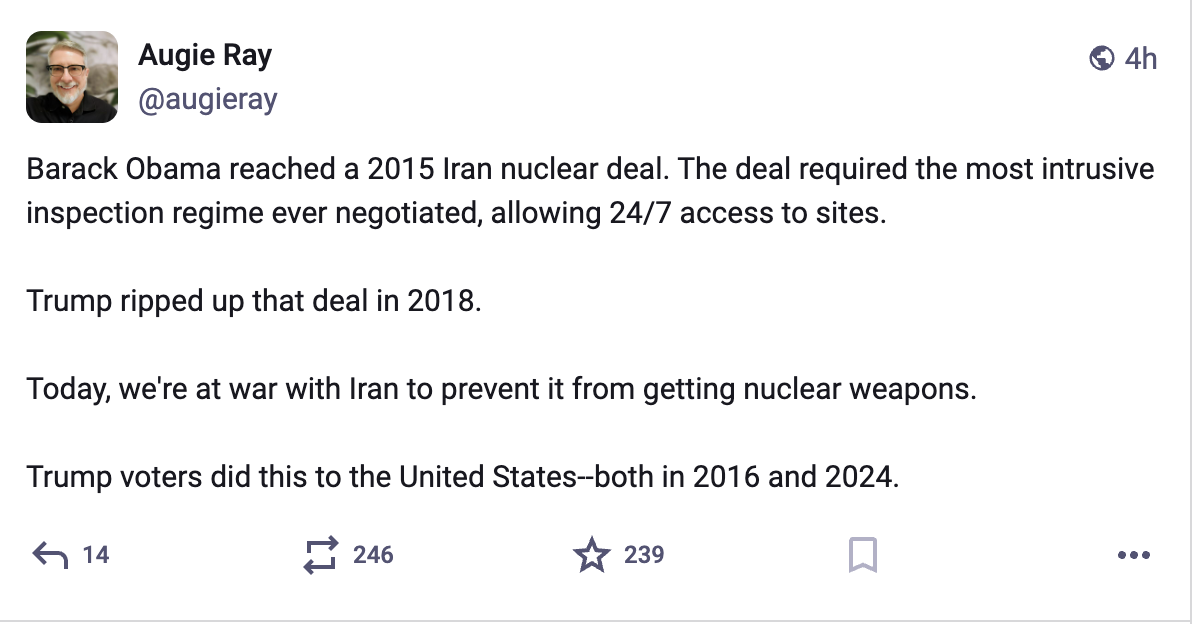The width and height of the screenshot is (1200, 624).
Task: Open the three-dot more options menu
Action: coord(1134,555)
